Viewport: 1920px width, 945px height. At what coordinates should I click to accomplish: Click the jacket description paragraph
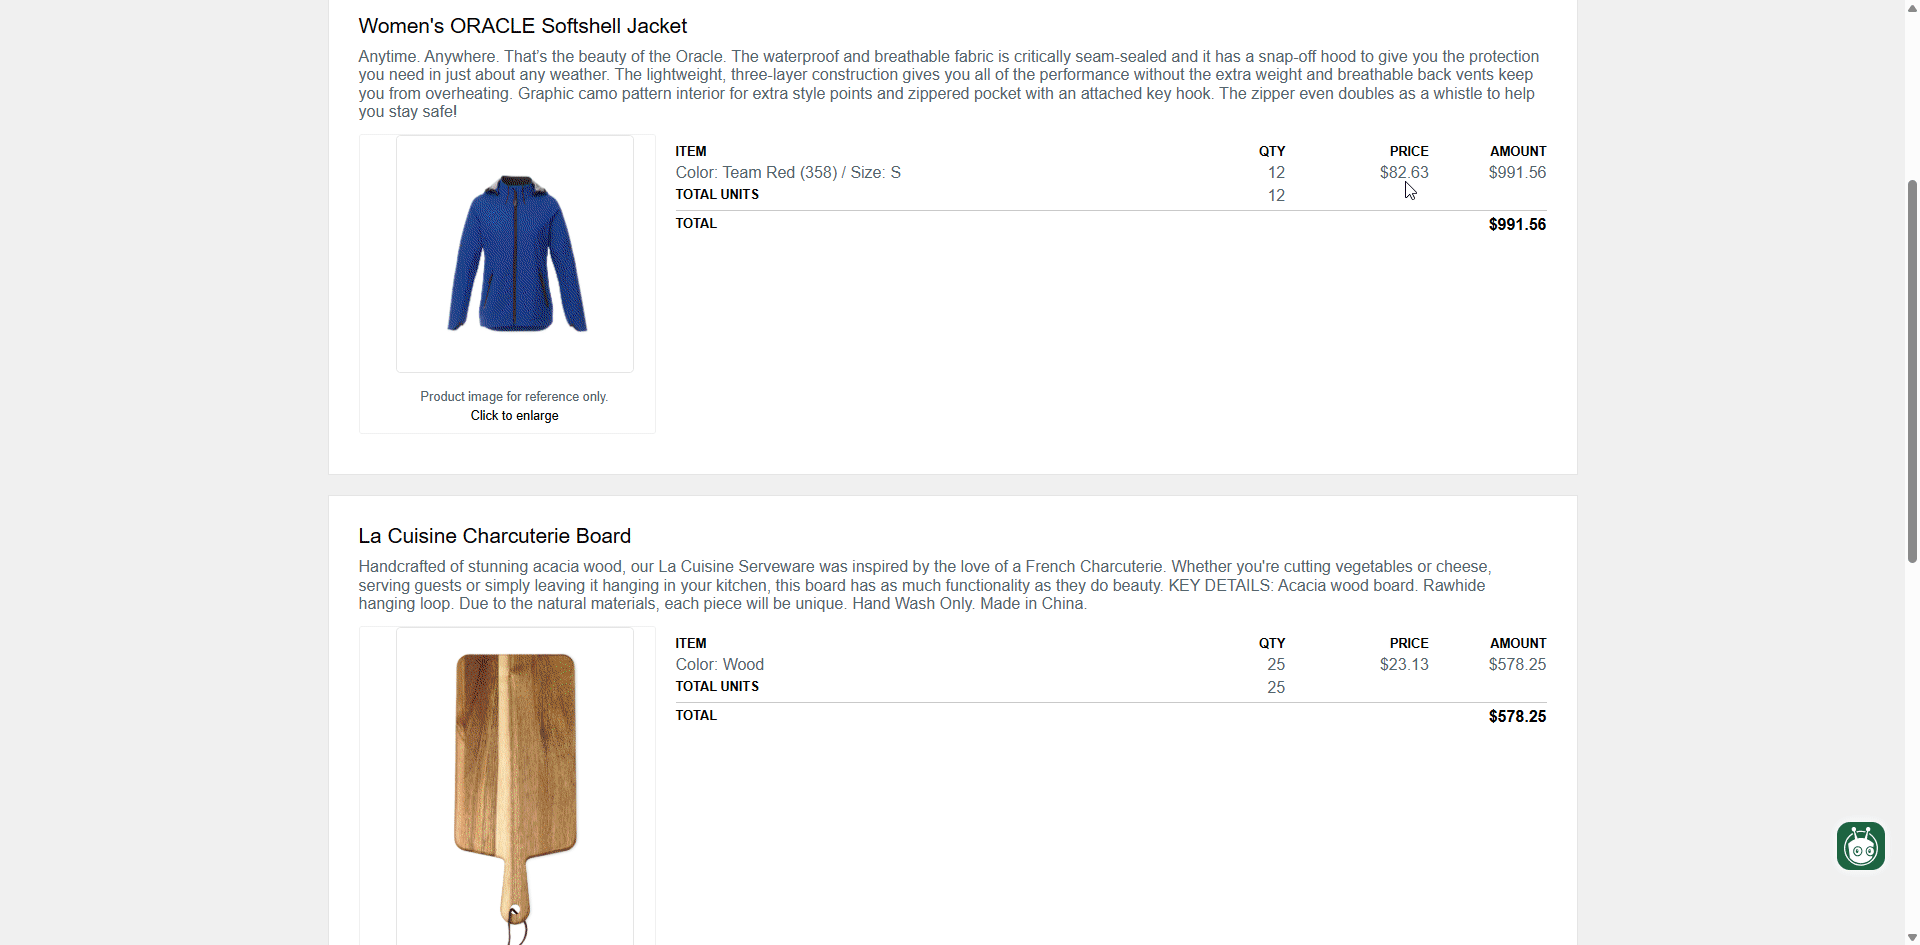(947, 84)
